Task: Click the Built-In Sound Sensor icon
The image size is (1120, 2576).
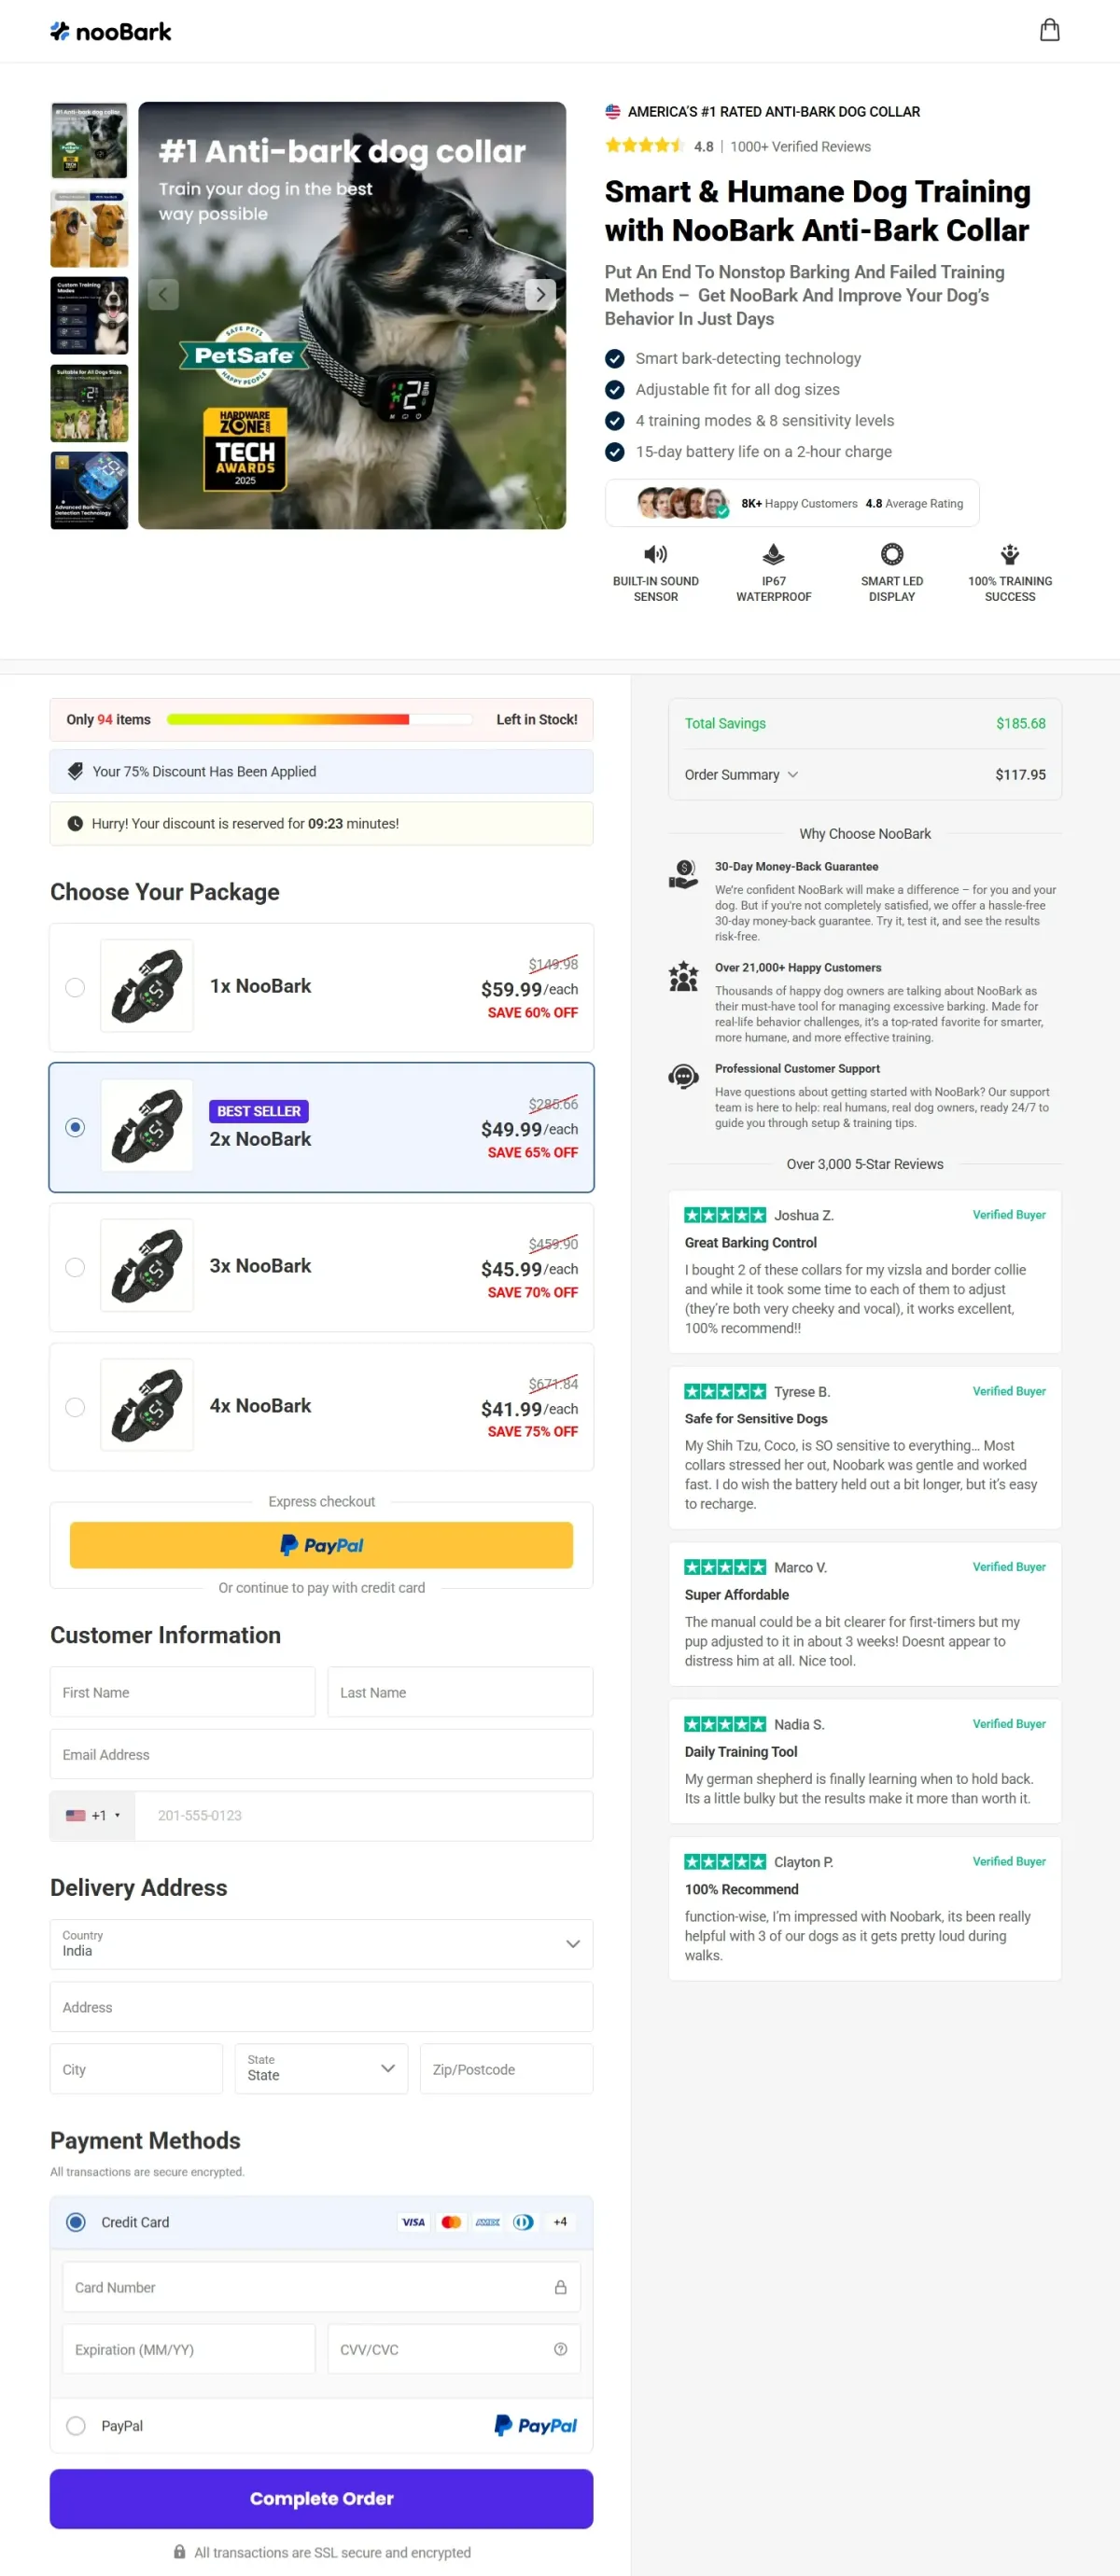Action: [656, 554]
